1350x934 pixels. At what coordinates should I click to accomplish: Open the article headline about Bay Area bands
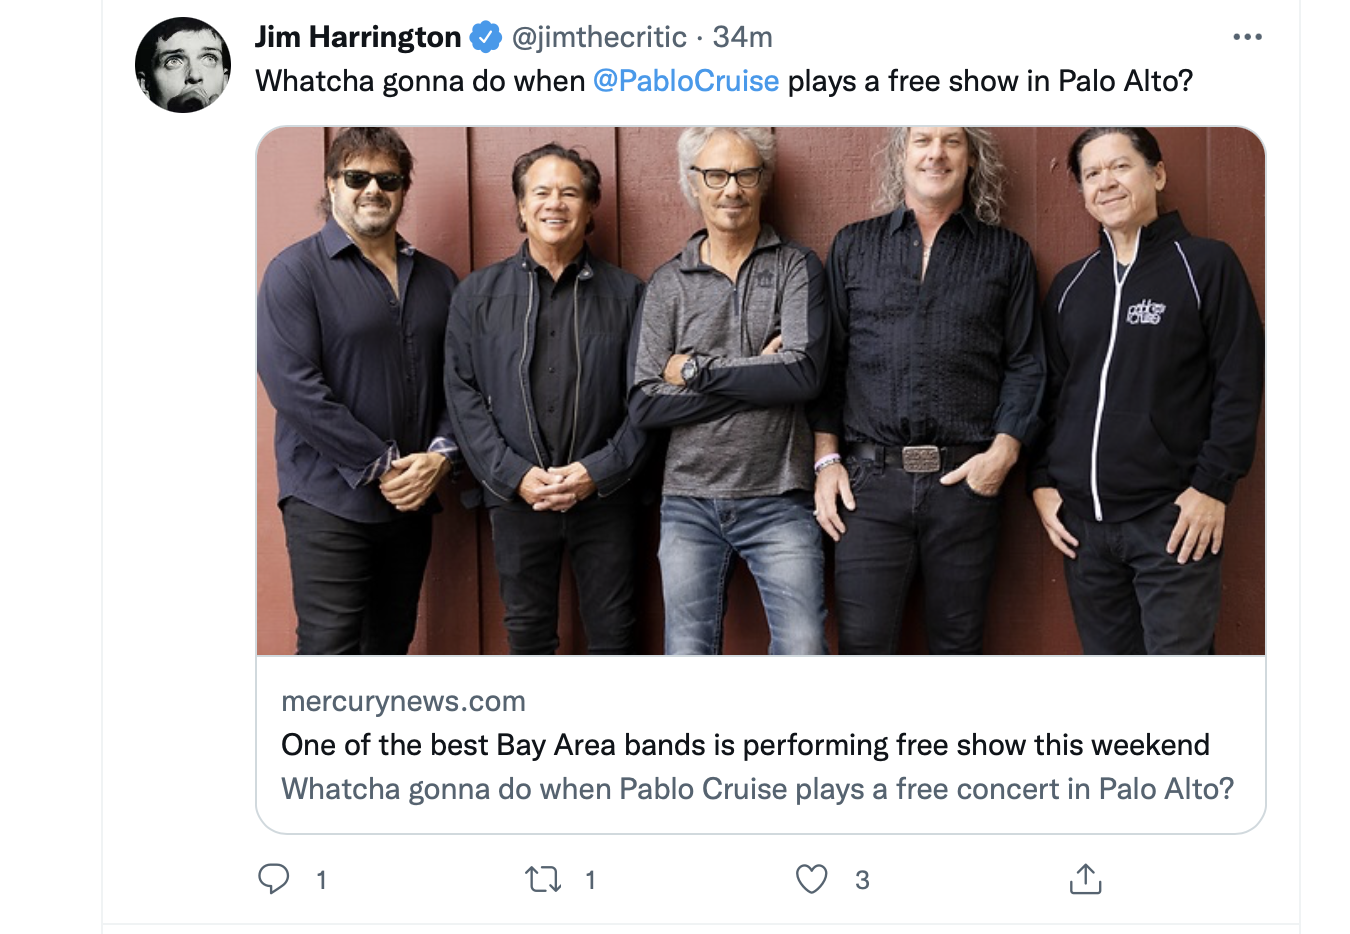click(745, 745)
